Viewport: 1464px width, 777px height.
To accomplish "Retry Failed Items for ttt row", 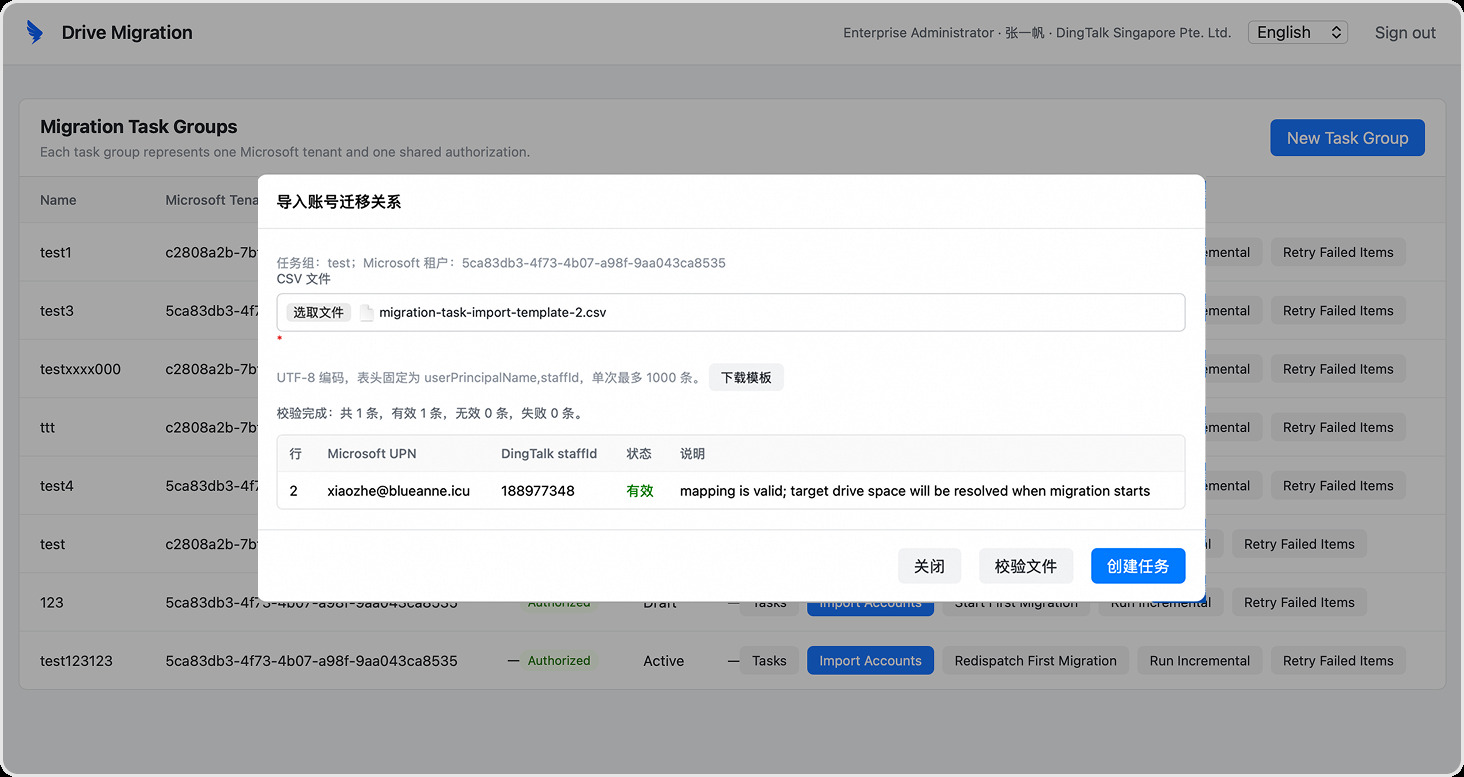I will (x=1338, y=427).
